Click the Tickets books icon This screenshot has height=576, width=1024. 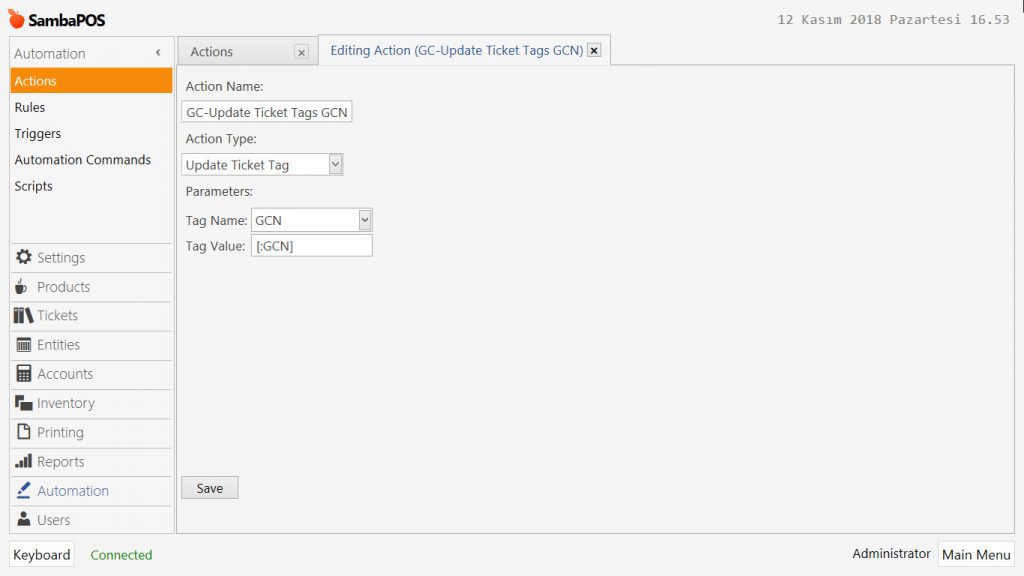coord(24,316)
